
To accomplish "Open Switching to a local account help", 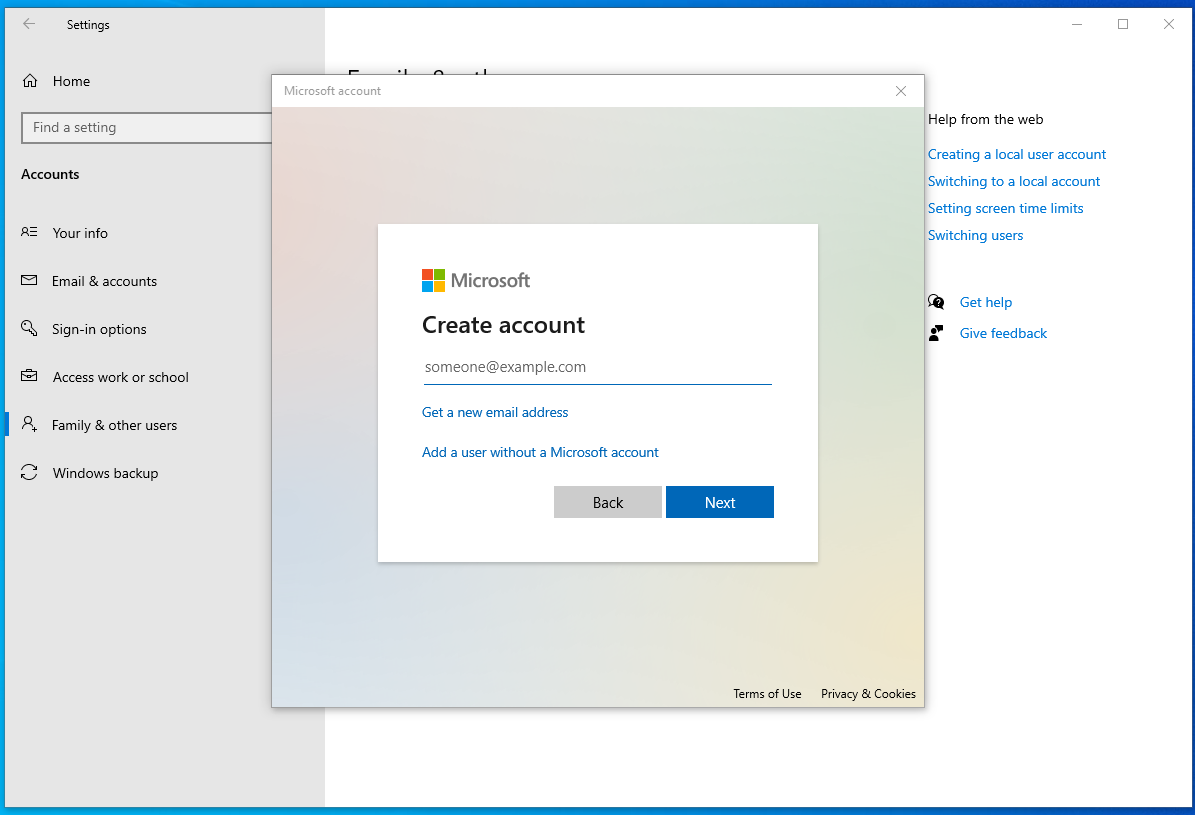I will [x=1014, y=181].
